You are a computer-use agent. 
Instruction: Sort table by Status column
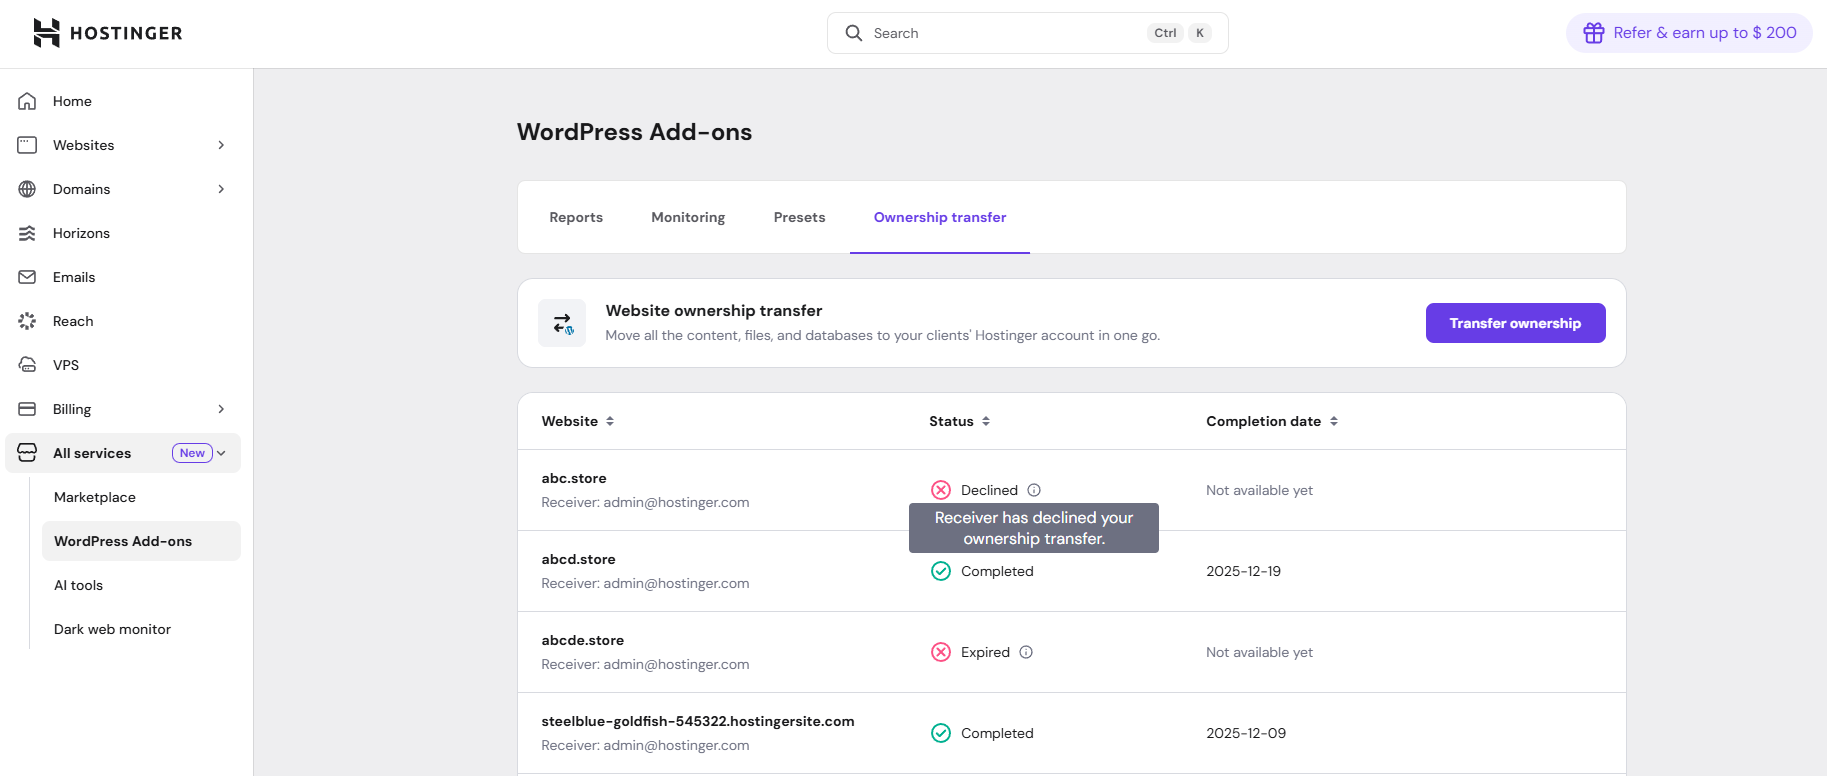pos(986,421)
